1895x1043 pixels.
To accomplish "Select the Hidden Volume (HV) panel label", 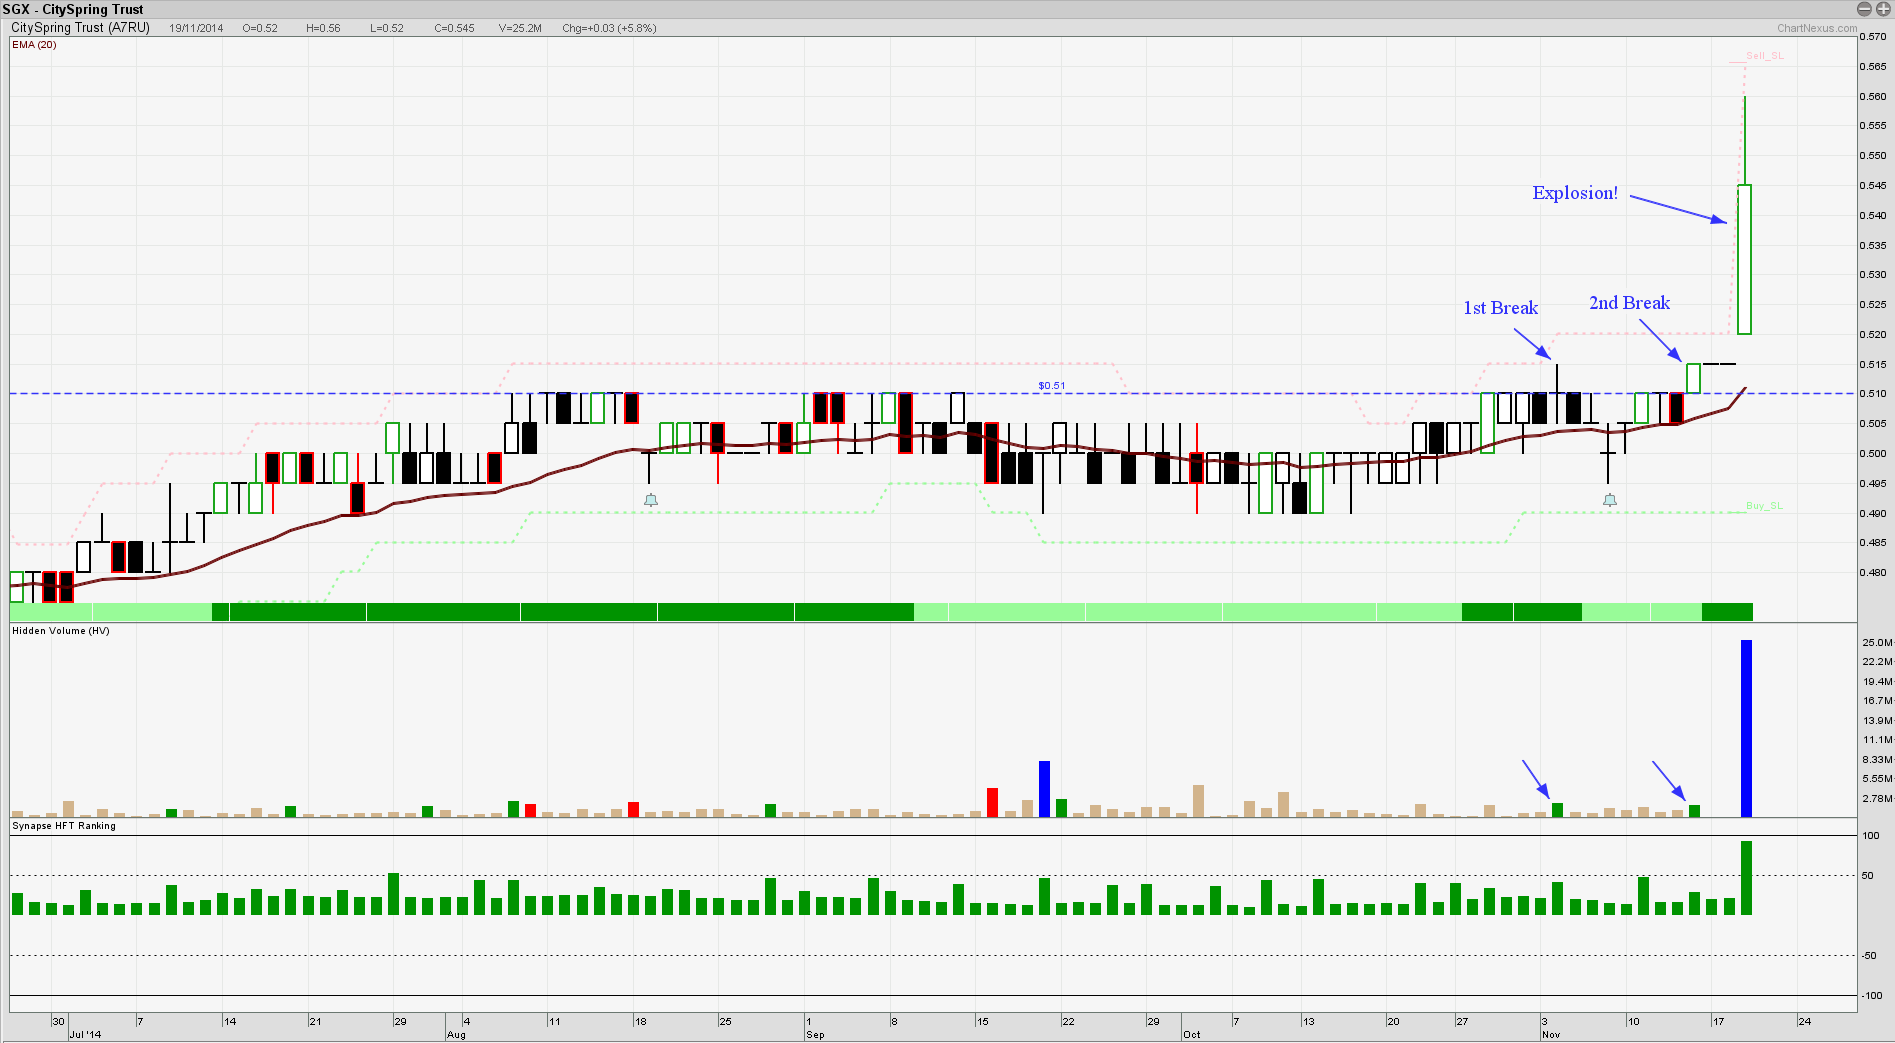I will (x=60, y=631).
